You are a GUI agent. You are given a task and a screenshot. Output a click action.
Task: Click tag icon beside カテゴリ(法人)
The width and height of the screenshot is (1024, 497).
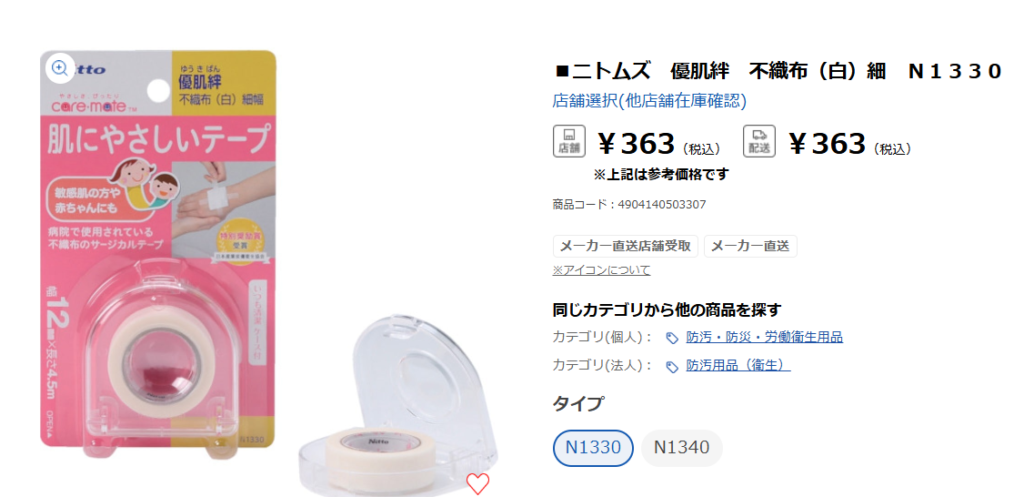tap(671, 366)
